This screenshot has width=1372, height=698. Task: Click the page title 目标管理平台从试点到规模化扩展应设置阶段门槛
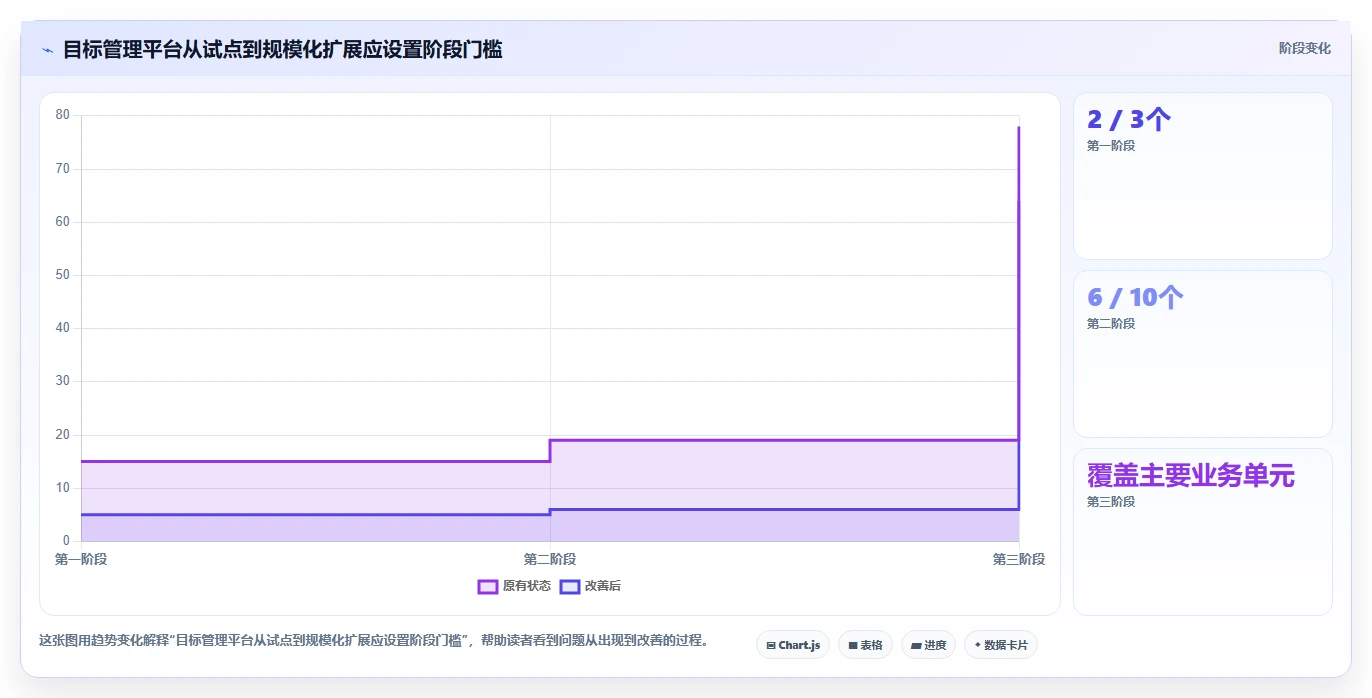tap(283, 49)
